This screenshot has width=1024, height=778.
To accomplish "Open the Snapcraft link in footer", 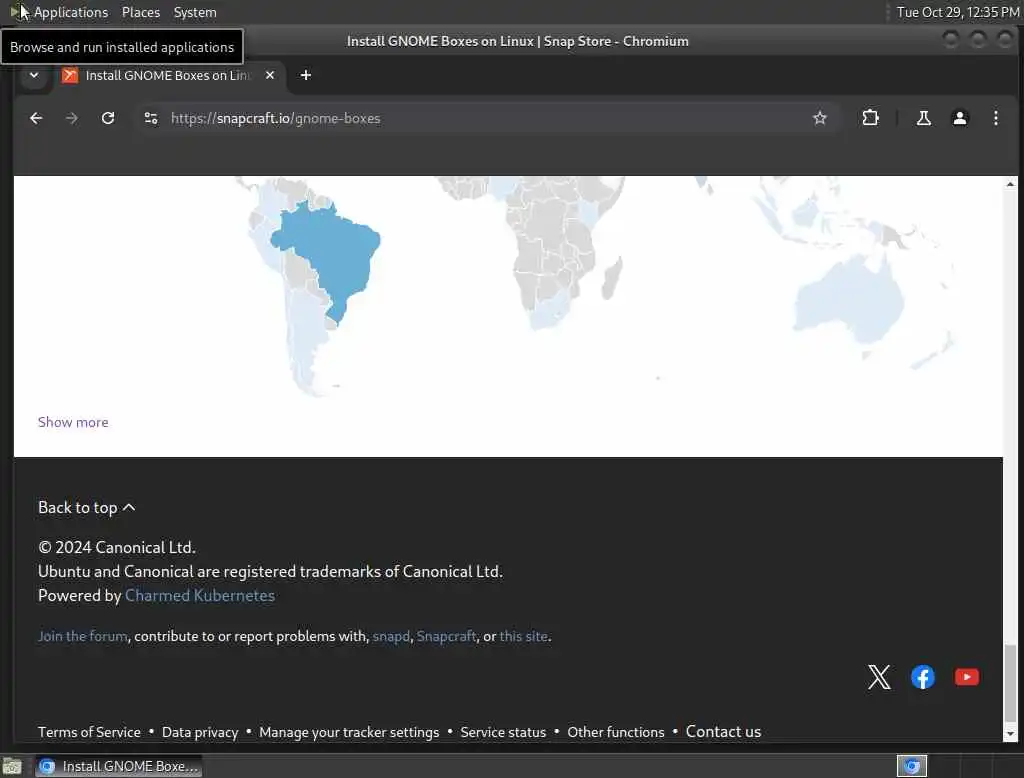I will pyautogui.click(x=447, y=636).
